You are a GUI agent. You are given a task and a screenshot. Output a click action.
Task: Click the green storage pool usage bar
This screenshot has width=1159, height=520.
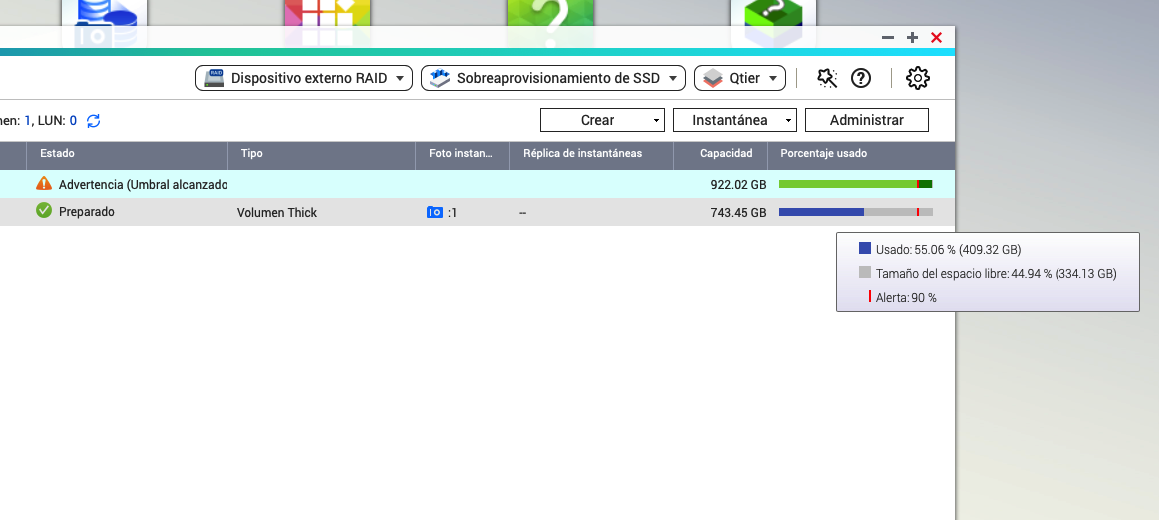coord(847,184)
